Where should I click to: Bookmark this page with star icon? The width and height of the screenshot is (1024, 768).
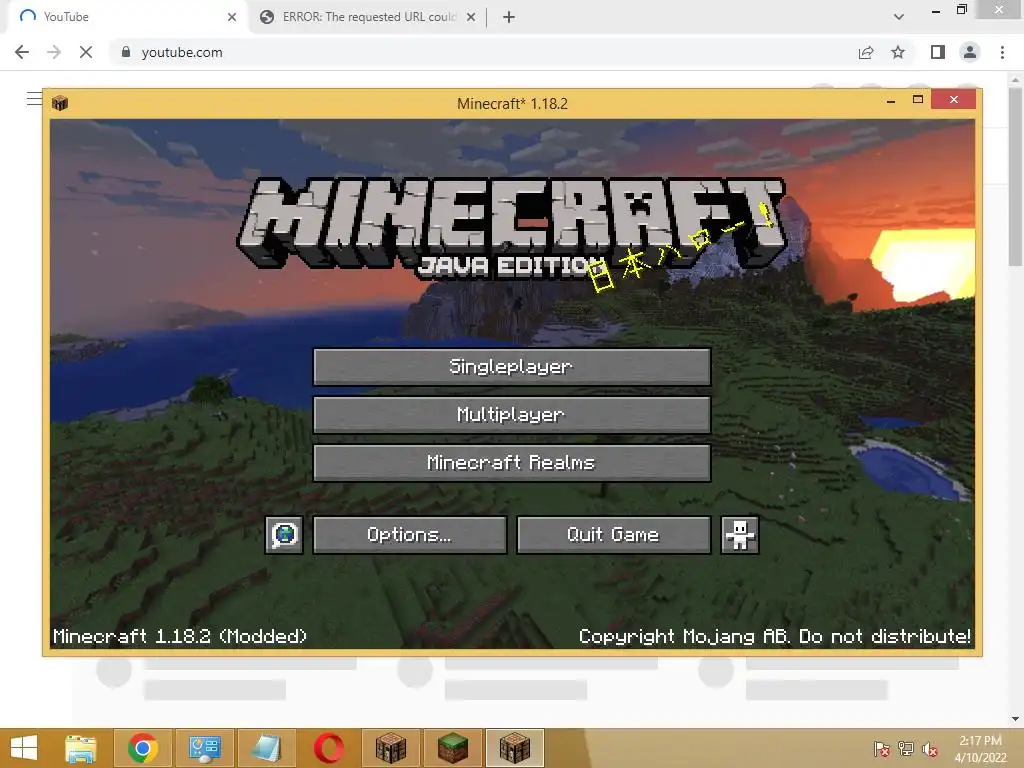[898, 52]
